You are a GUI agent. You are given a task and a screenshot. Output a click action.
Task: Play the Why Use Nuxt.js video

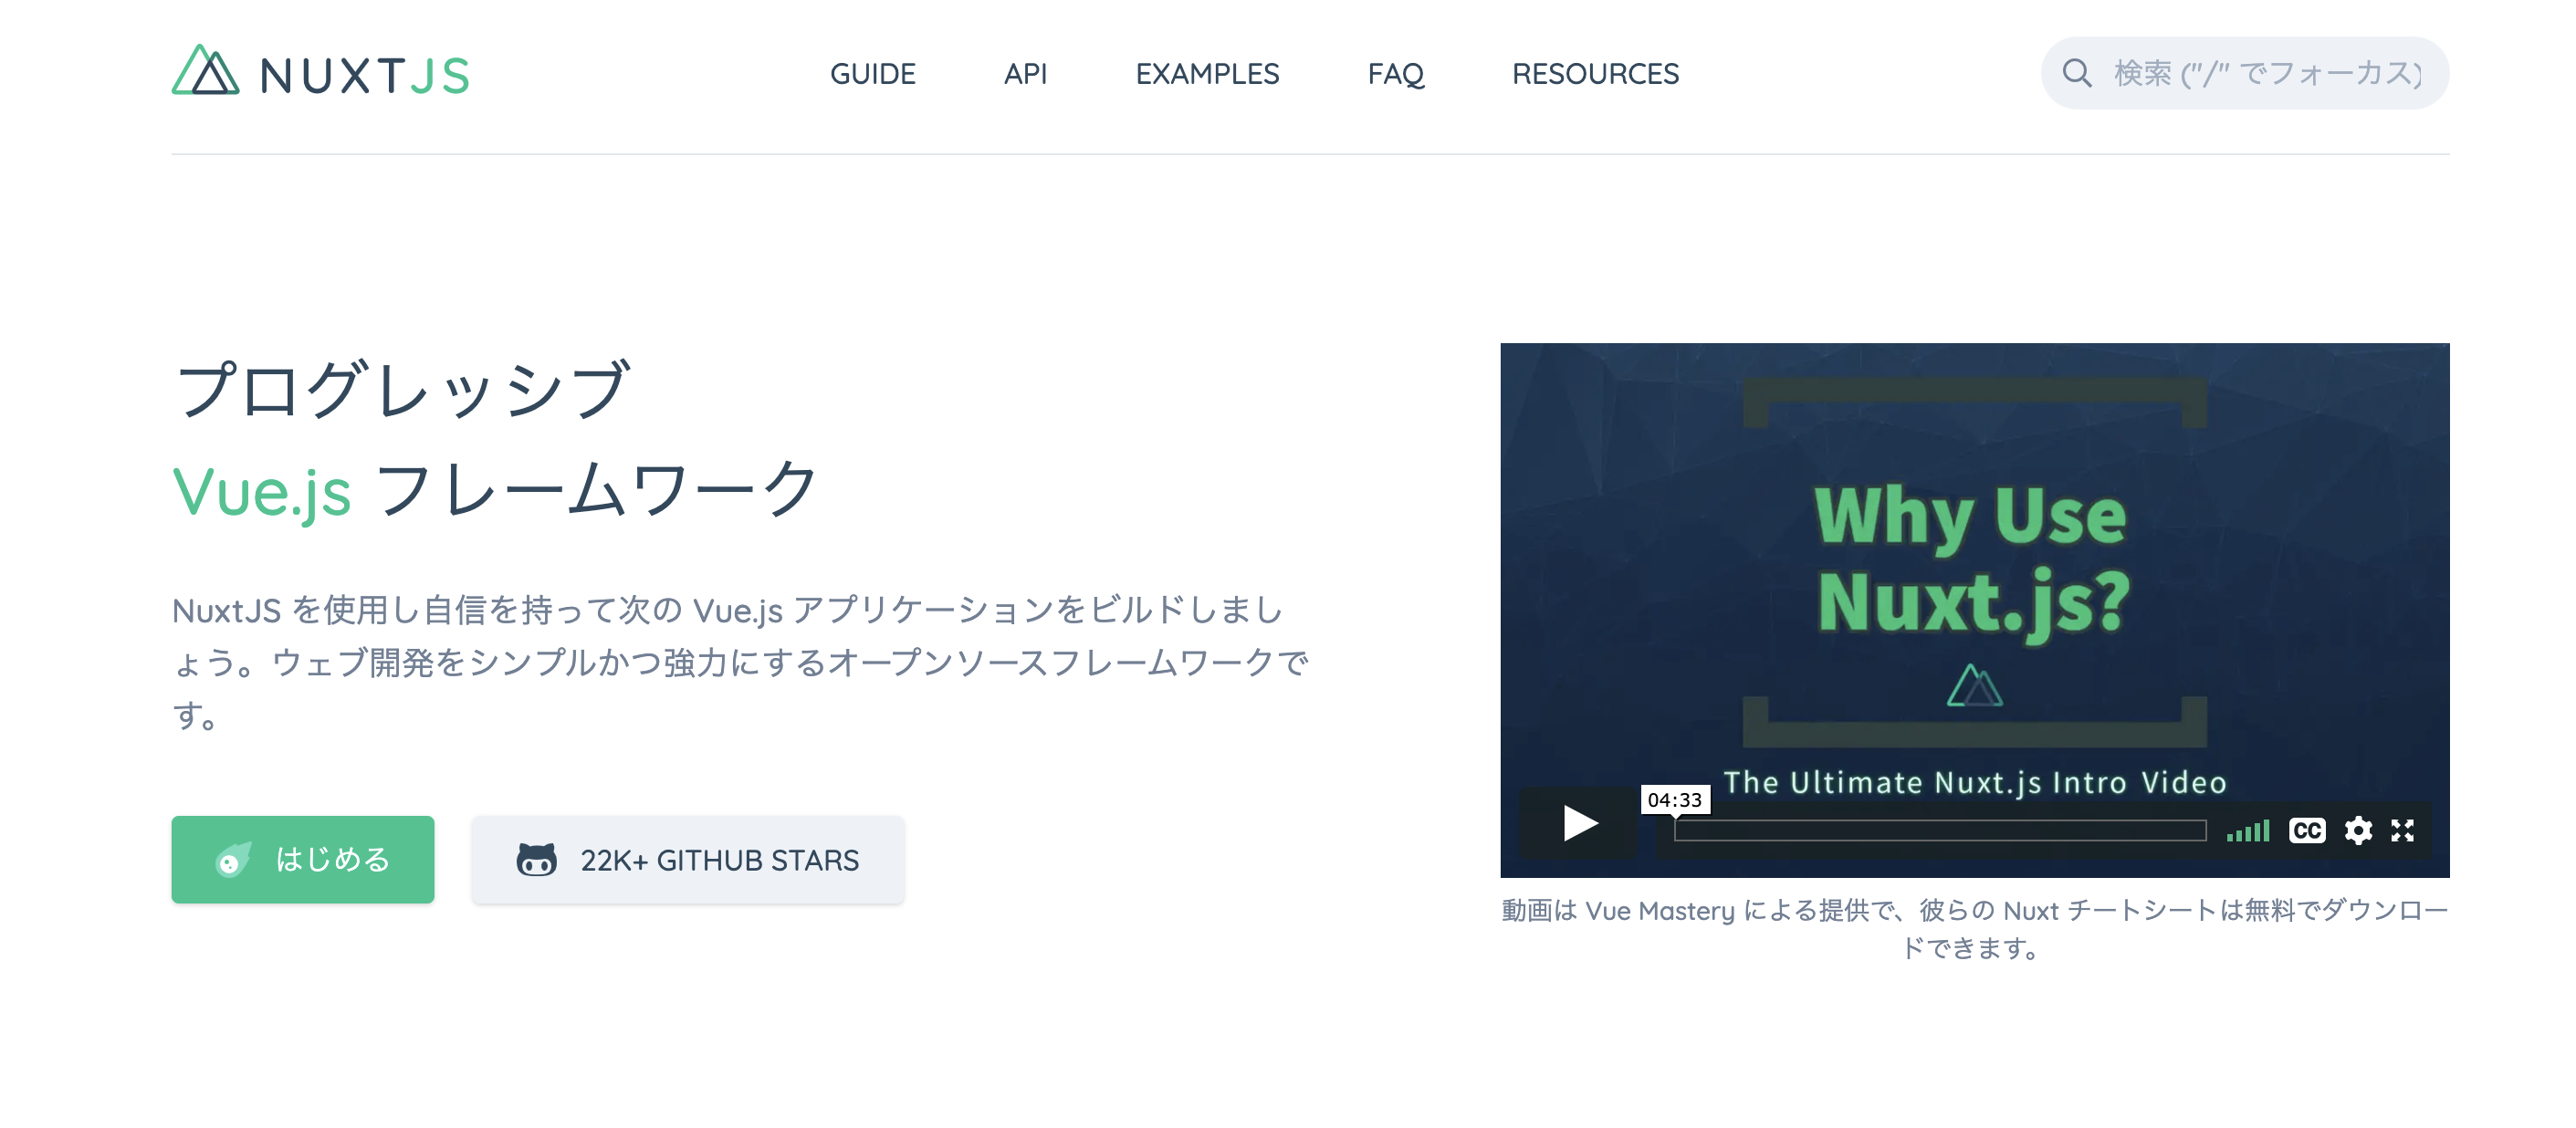pos(1579,824)
